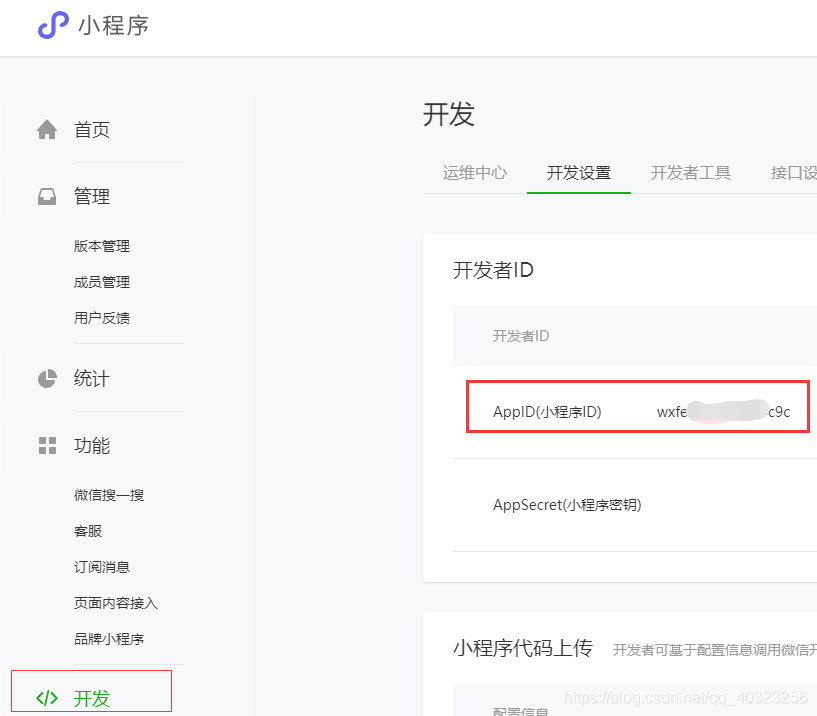
Task: Open 成员管理 in the sidebar
Action: coord(101,281)
